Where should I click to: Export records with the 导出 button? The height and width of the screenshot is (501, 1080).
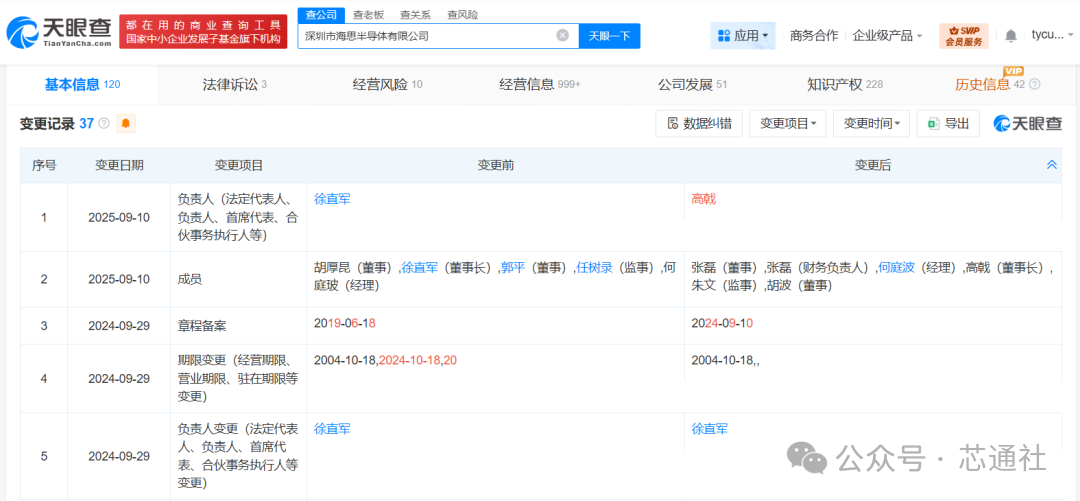pyautogui.click(x=948, y=123)
